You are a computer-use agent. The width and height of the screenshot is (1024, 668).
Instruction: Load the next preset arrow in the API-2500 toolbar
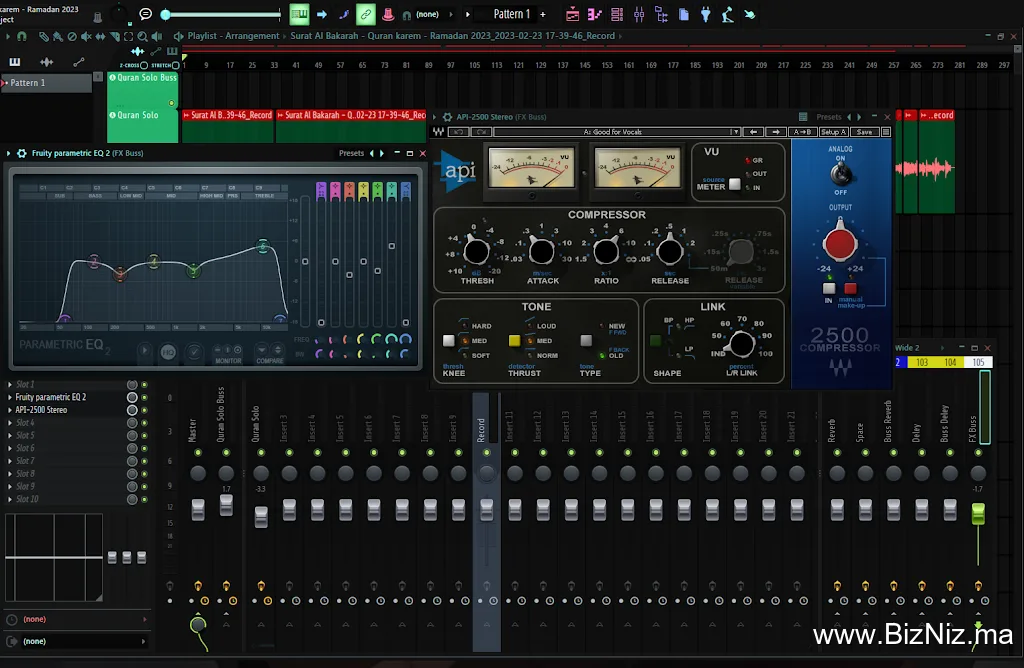(776, 132)
